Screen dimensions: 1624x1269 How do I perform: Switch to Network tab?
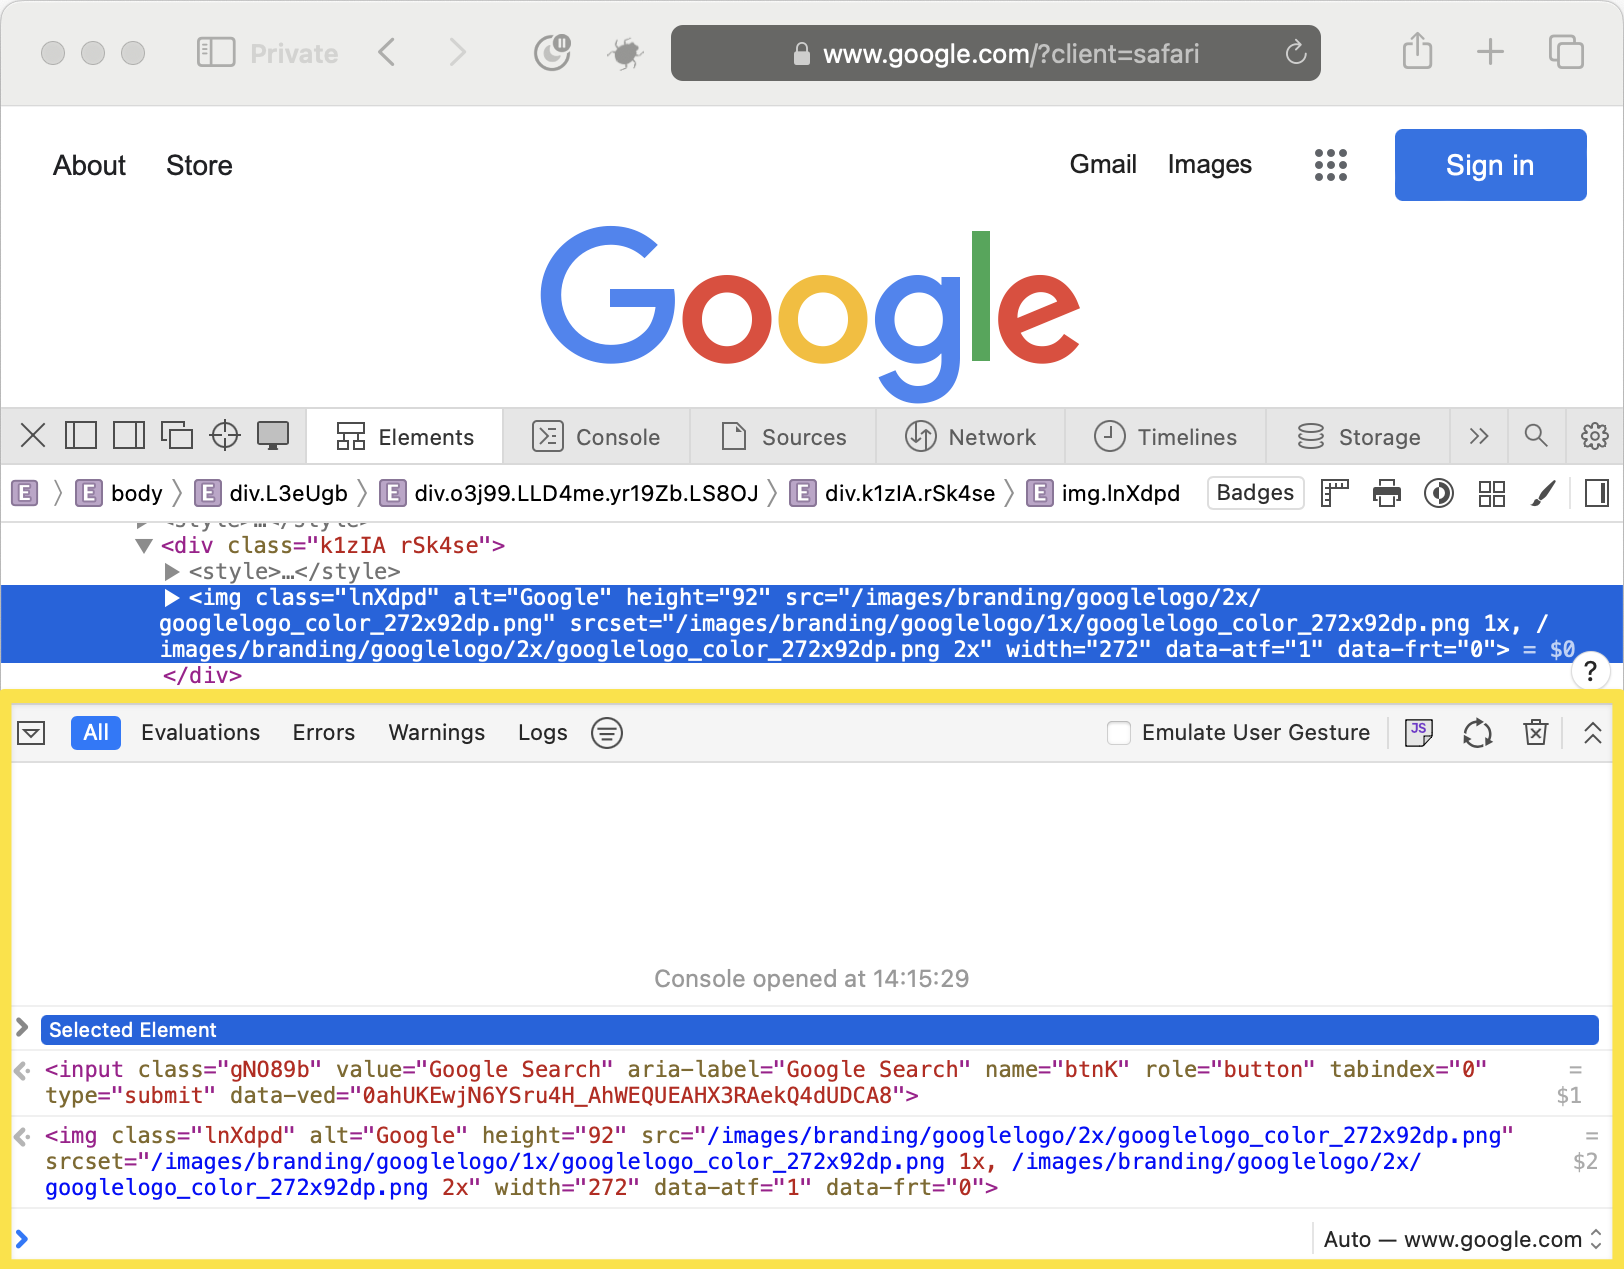point(970,437)
